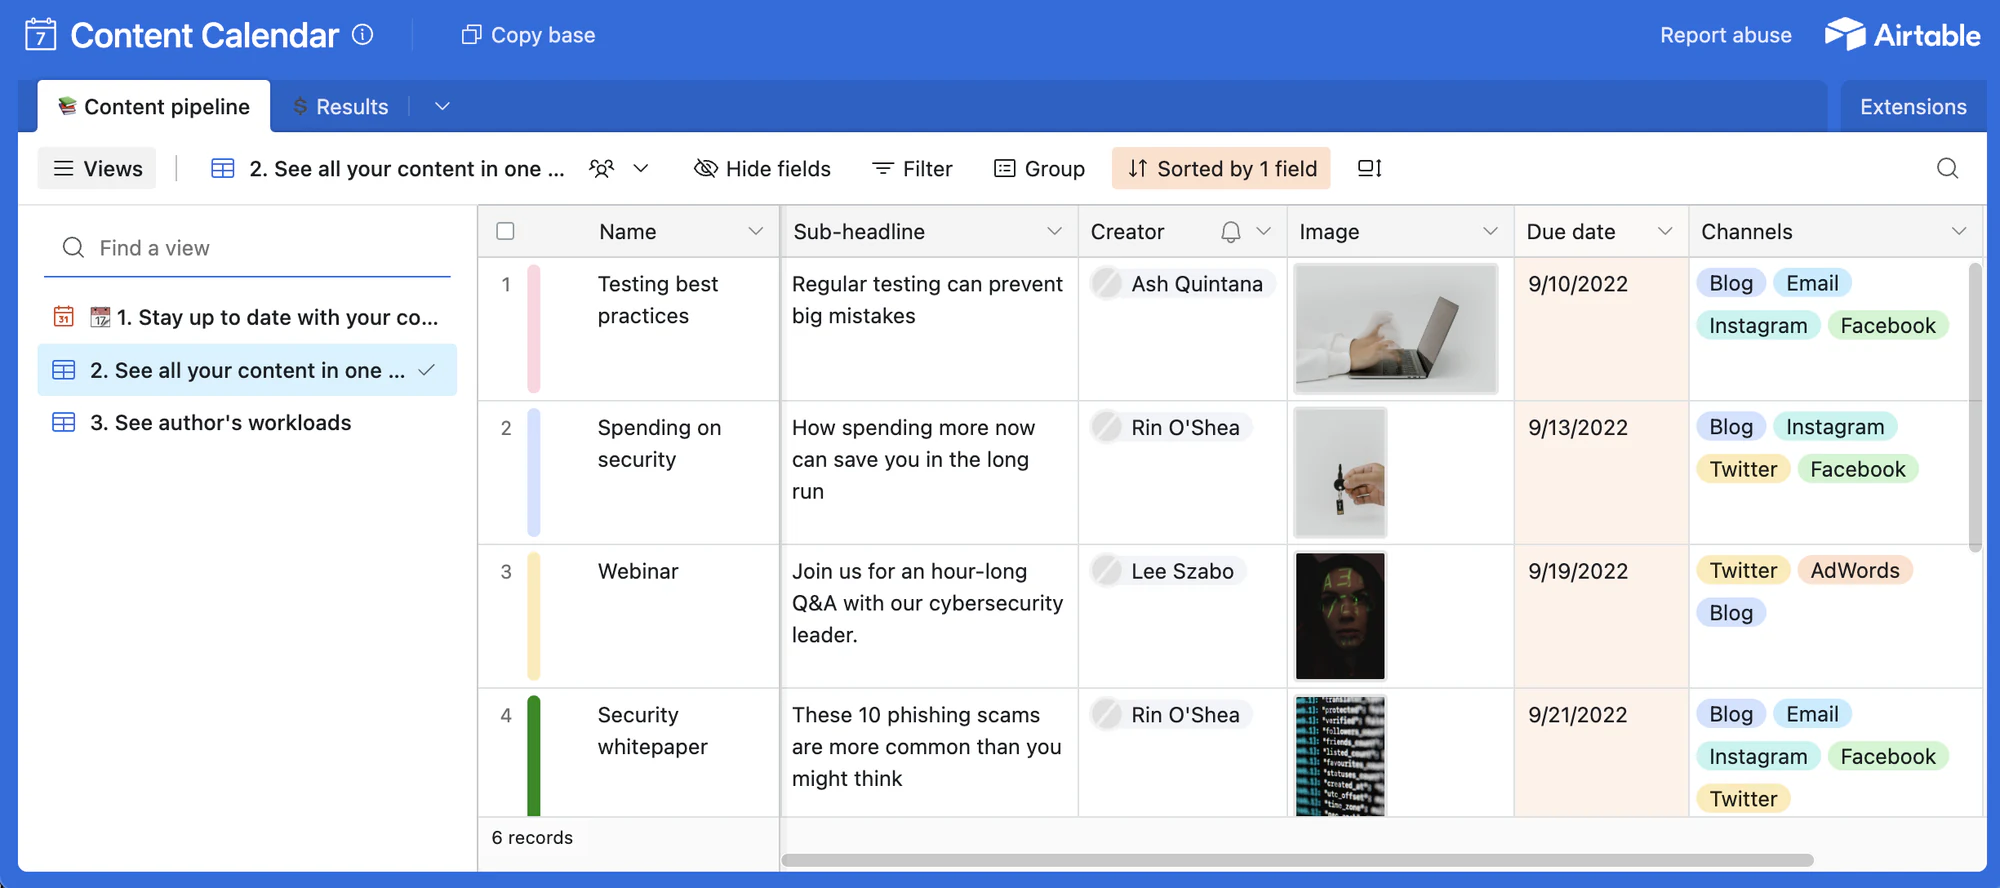Open the Extensions panel

pos(1913,106)
